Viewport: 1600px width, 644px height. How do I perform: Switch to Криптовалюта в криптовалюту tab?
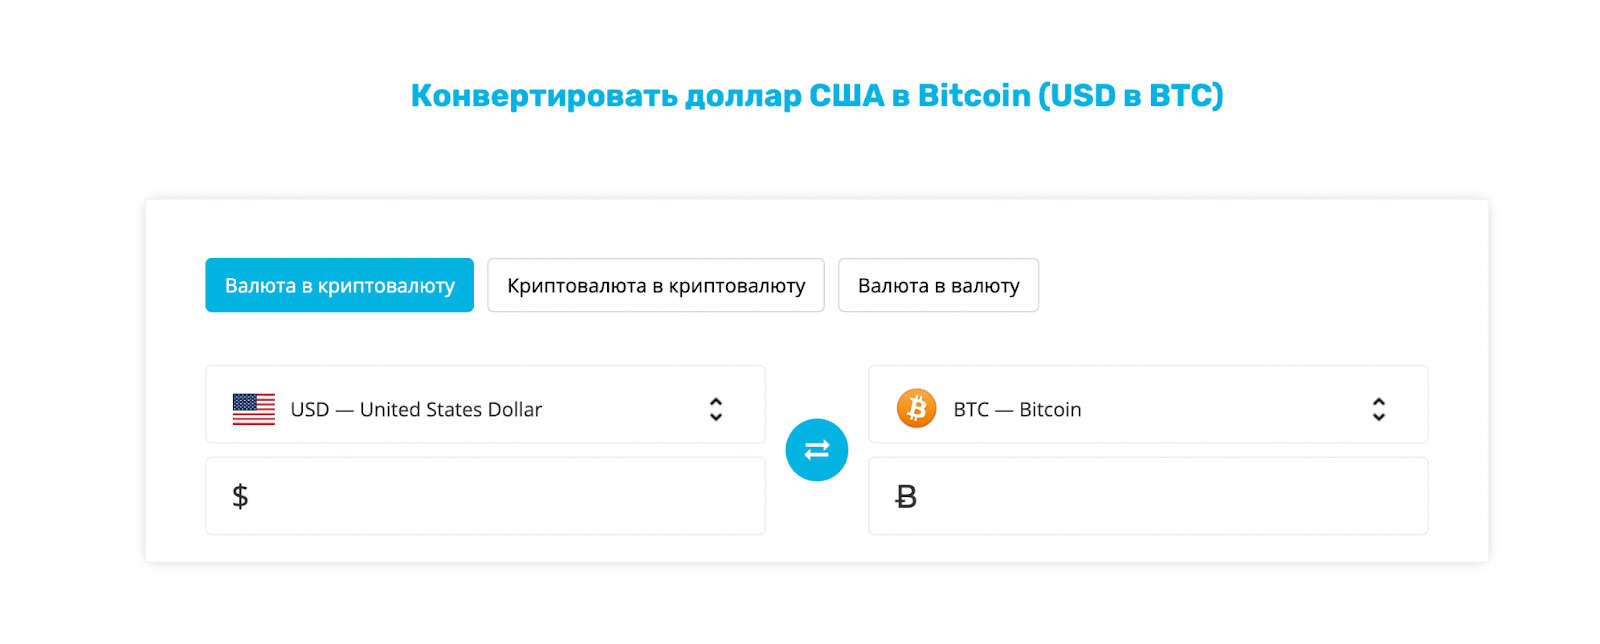(656, 285)
